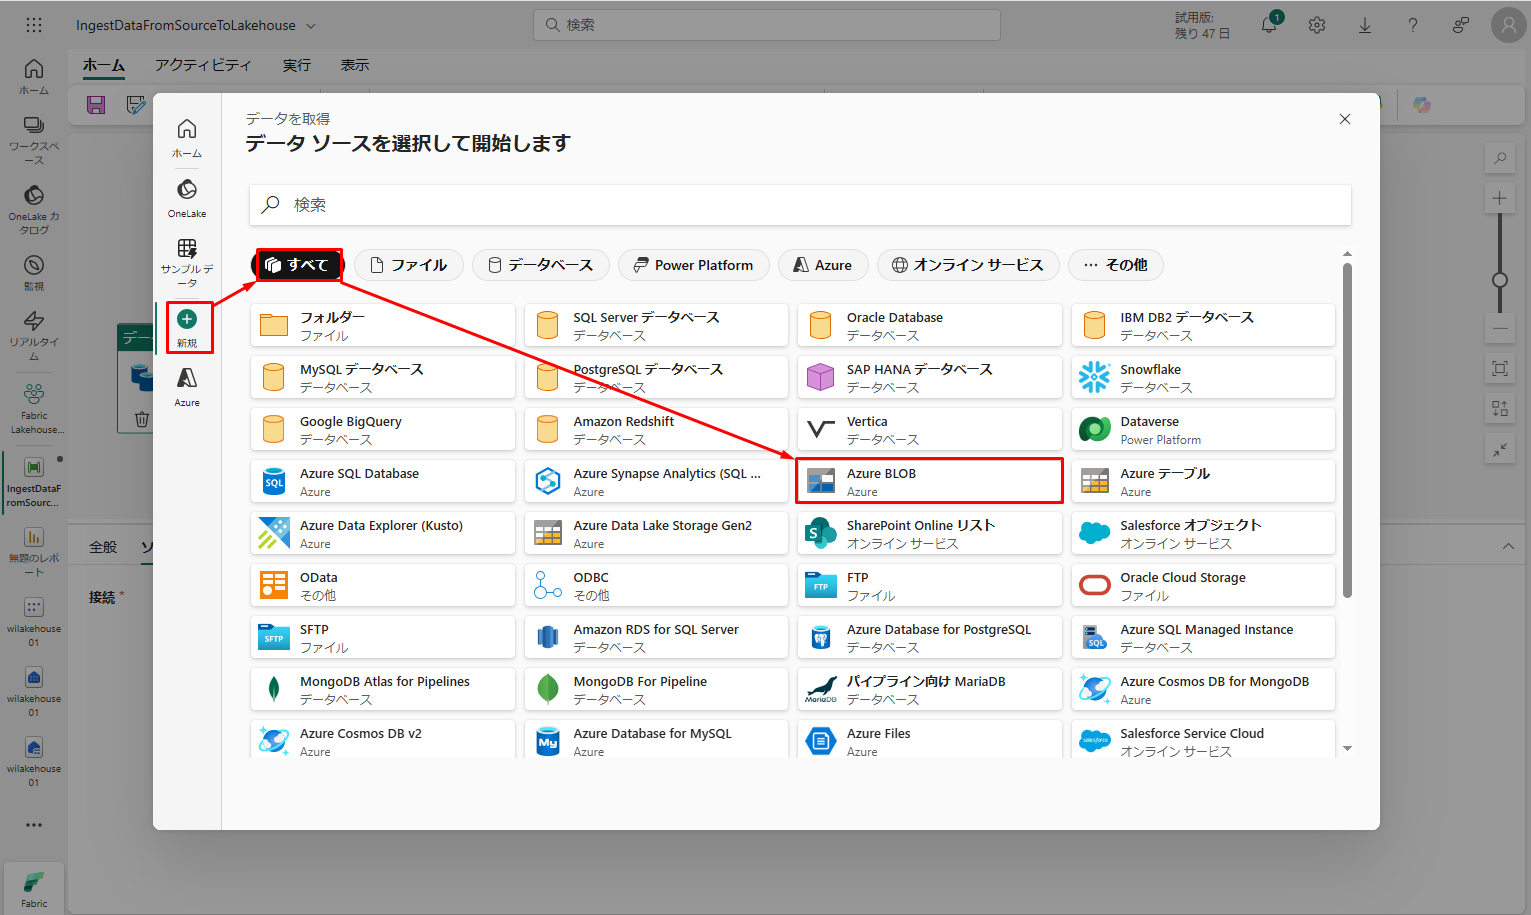The image size is (1531, 915).
Task: Open the settings gear icon
Action: pyautogui.click(x=1317, y=25)
